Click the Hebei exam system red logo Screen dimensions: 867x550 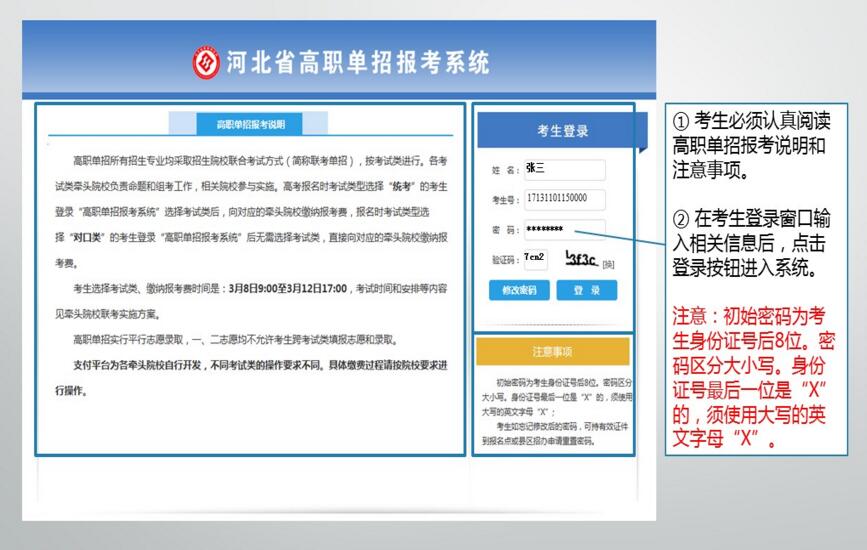point(206,62)
